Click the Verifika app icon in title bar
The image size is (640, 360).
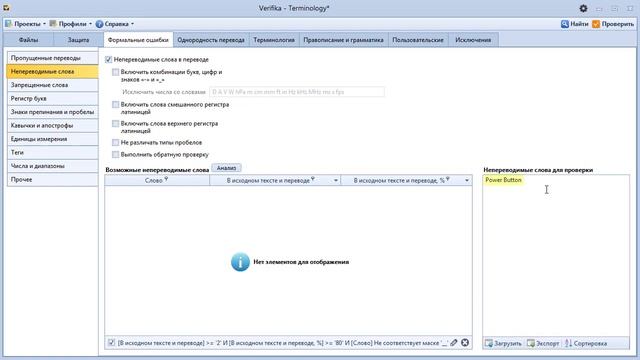click(6, 8)
